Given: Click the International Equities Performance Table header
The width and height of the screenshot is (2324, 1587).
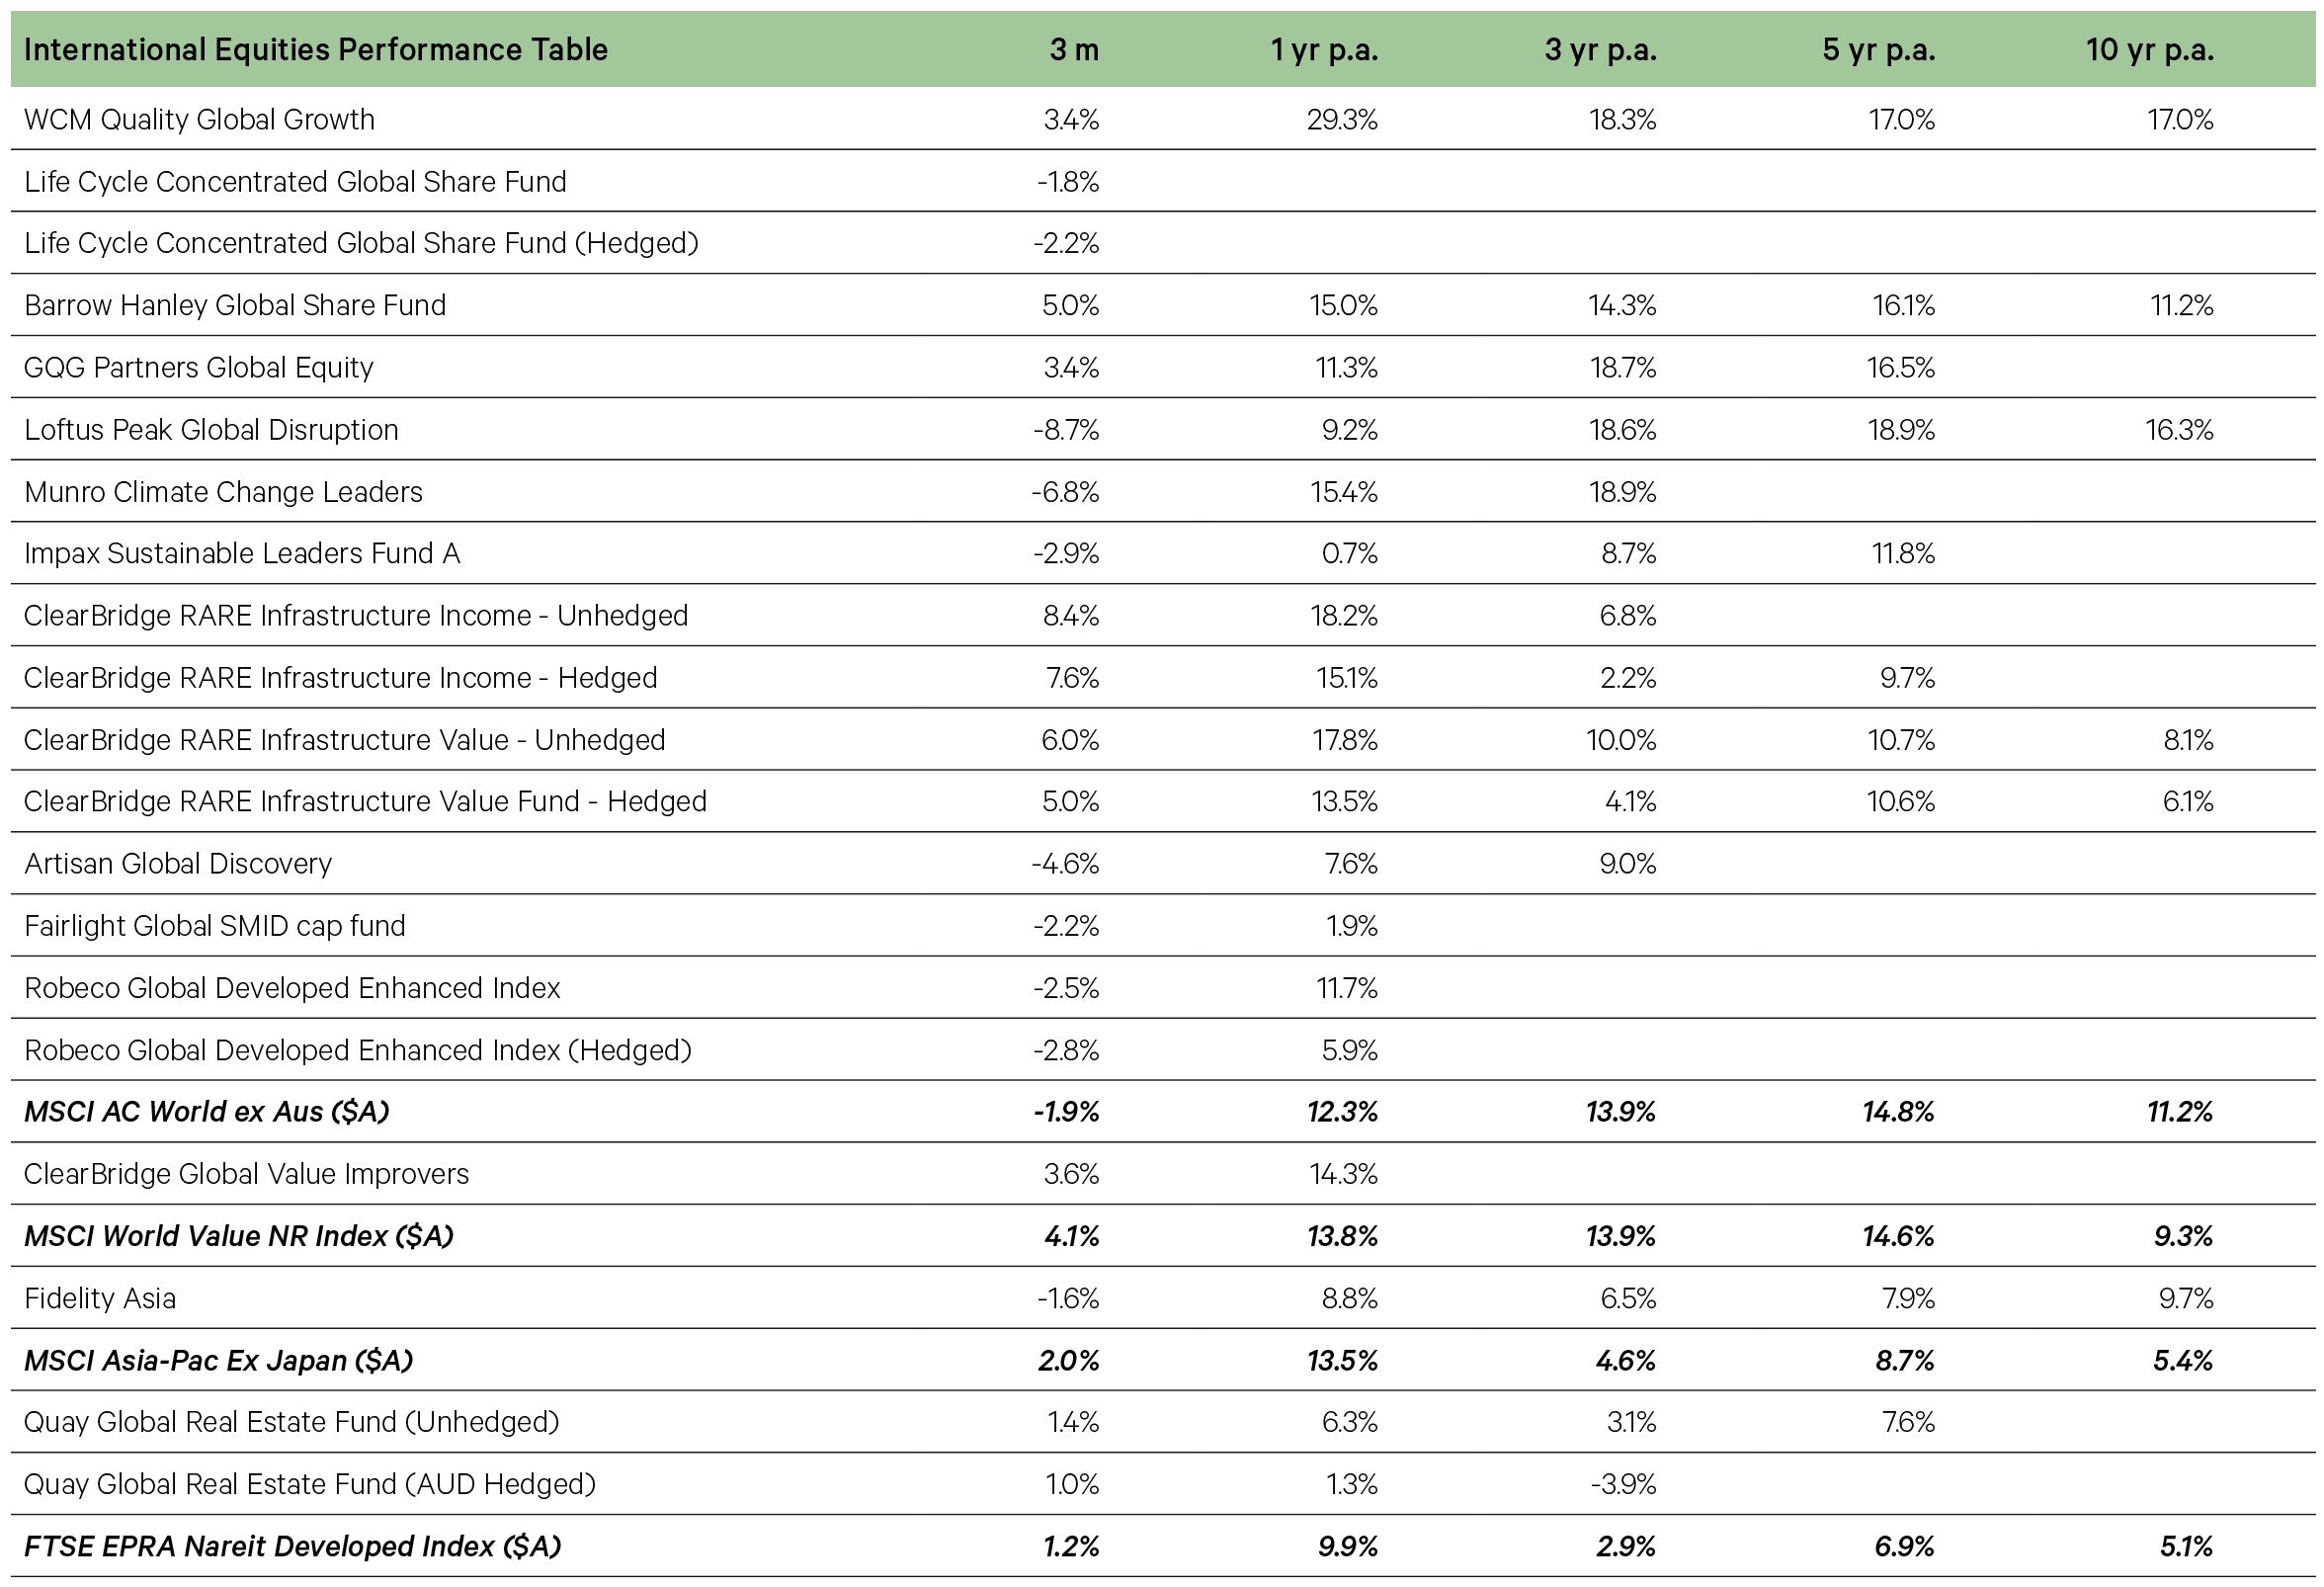Looking at the screenshot, I should pos(315,49).
